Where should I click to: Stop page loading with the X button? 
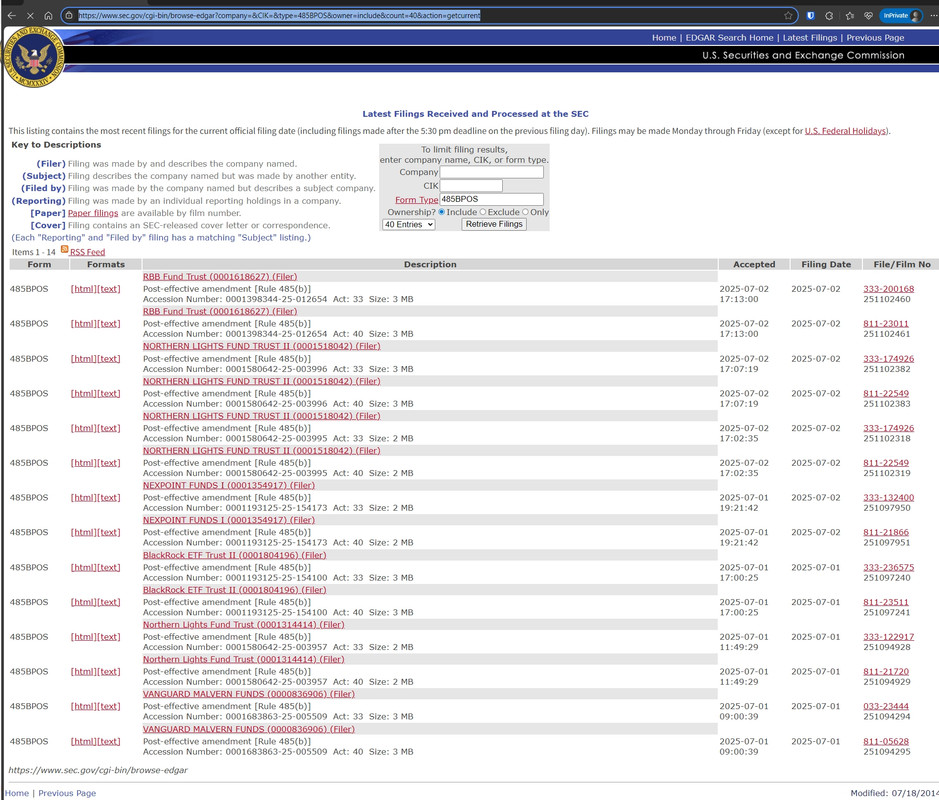click(x=30, y=16)
